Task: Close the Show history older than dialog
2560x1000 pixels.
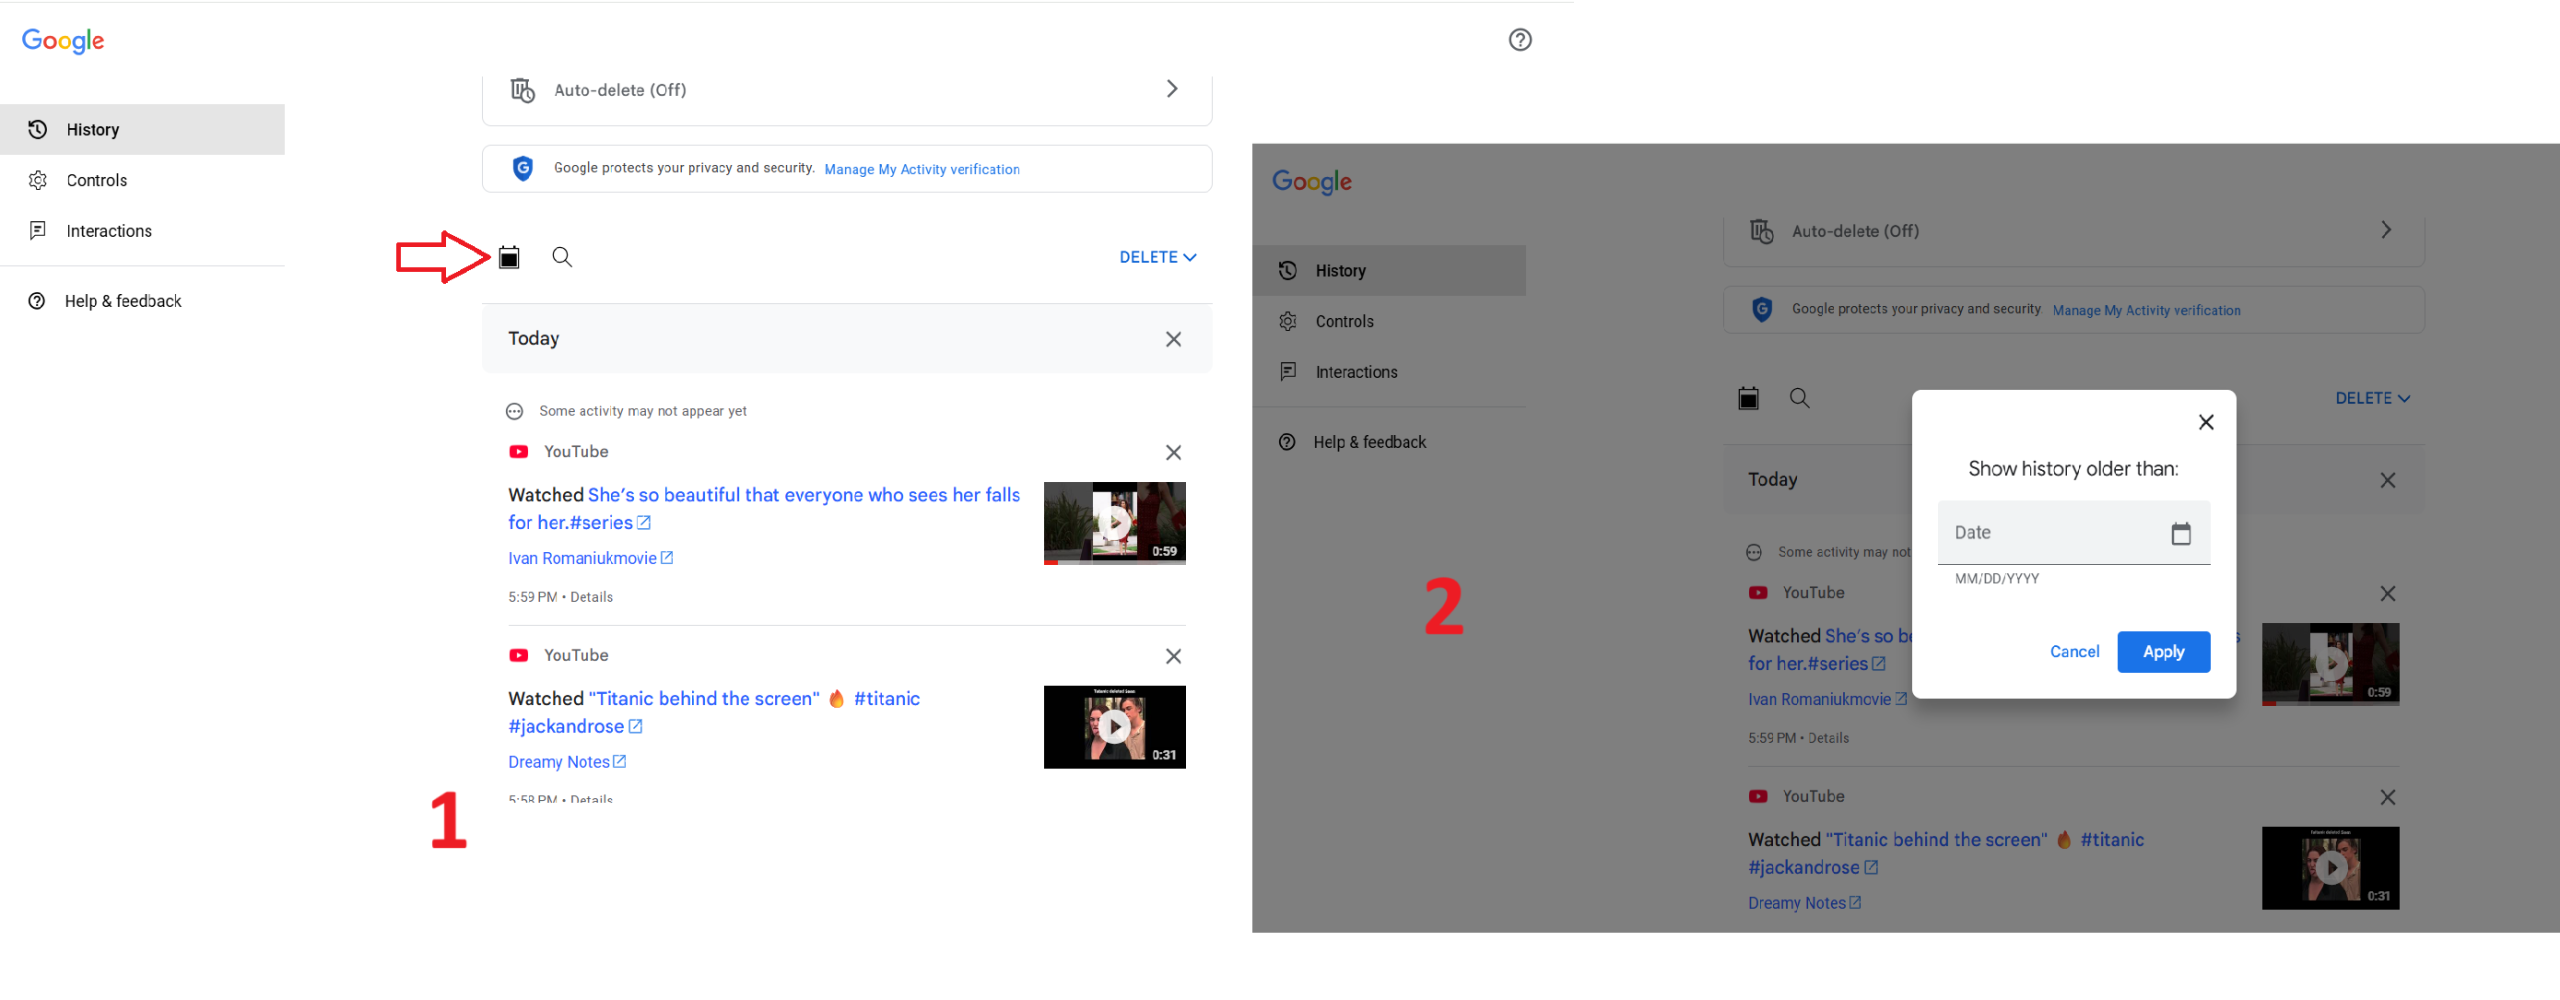Action: coord(2206,421)
